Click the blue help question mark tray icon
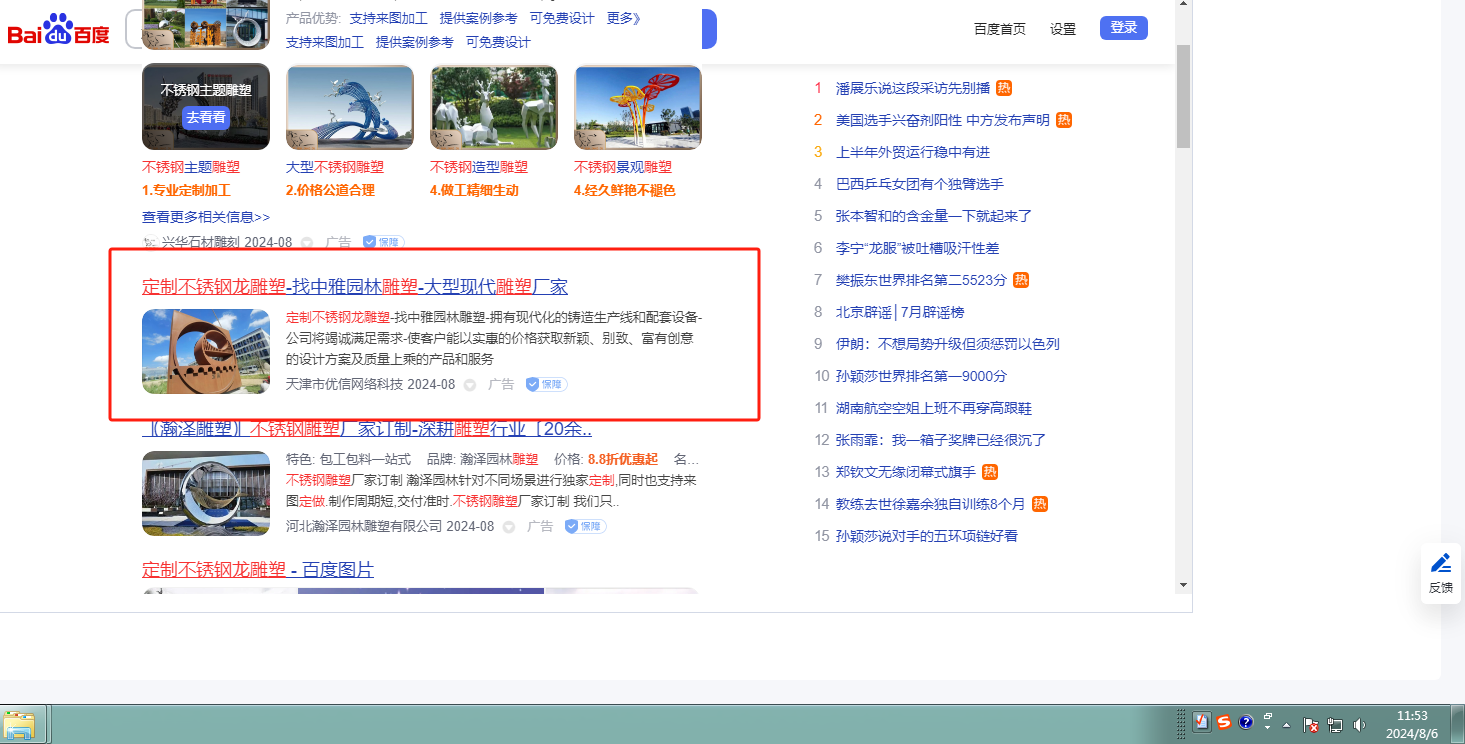Image resolution: width=1465 pixels, height=744 pixels. [x=1246, y=722]
